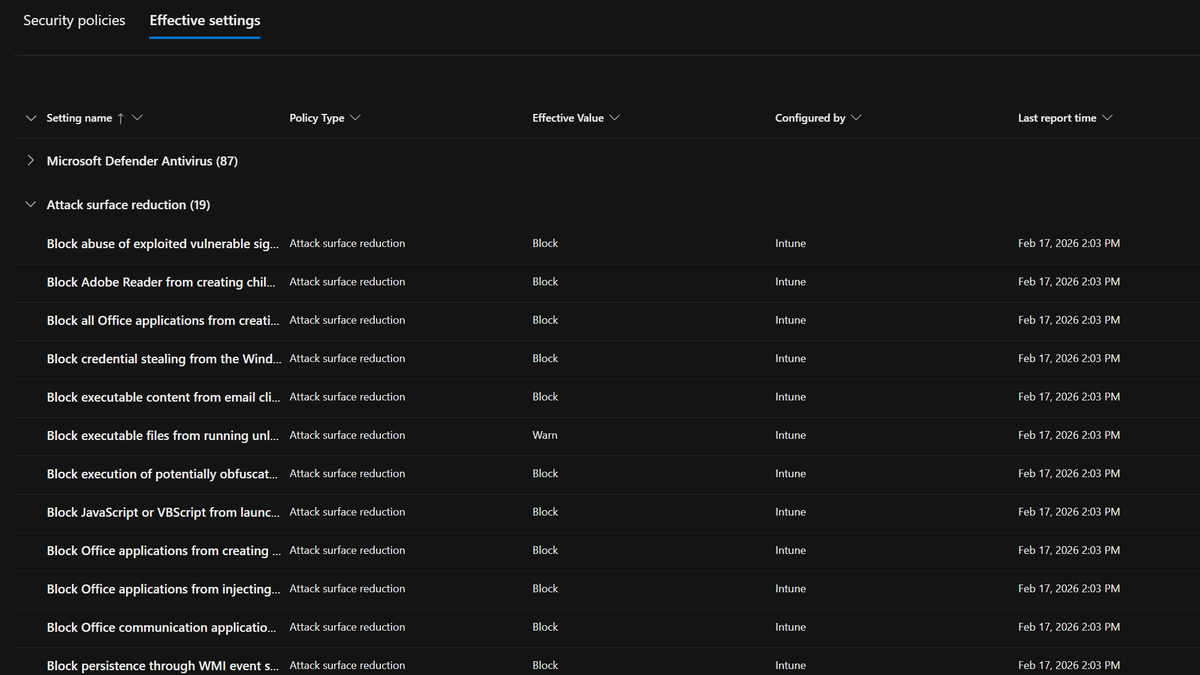The width and height of the screenshot is (1200, 675).
Task: Click the ascending sort arrow beside Setting name
Action: [x=120, y=118]
